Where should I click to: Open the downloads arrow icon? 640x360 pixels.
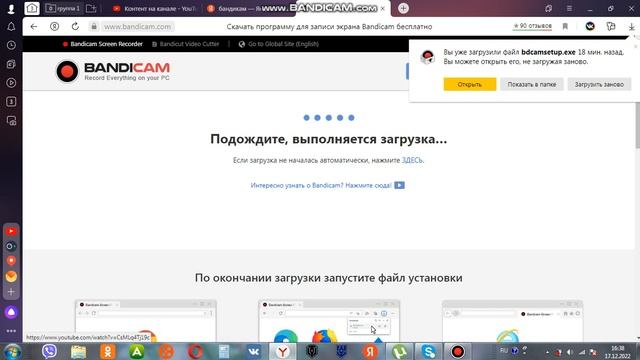[631, 27]
